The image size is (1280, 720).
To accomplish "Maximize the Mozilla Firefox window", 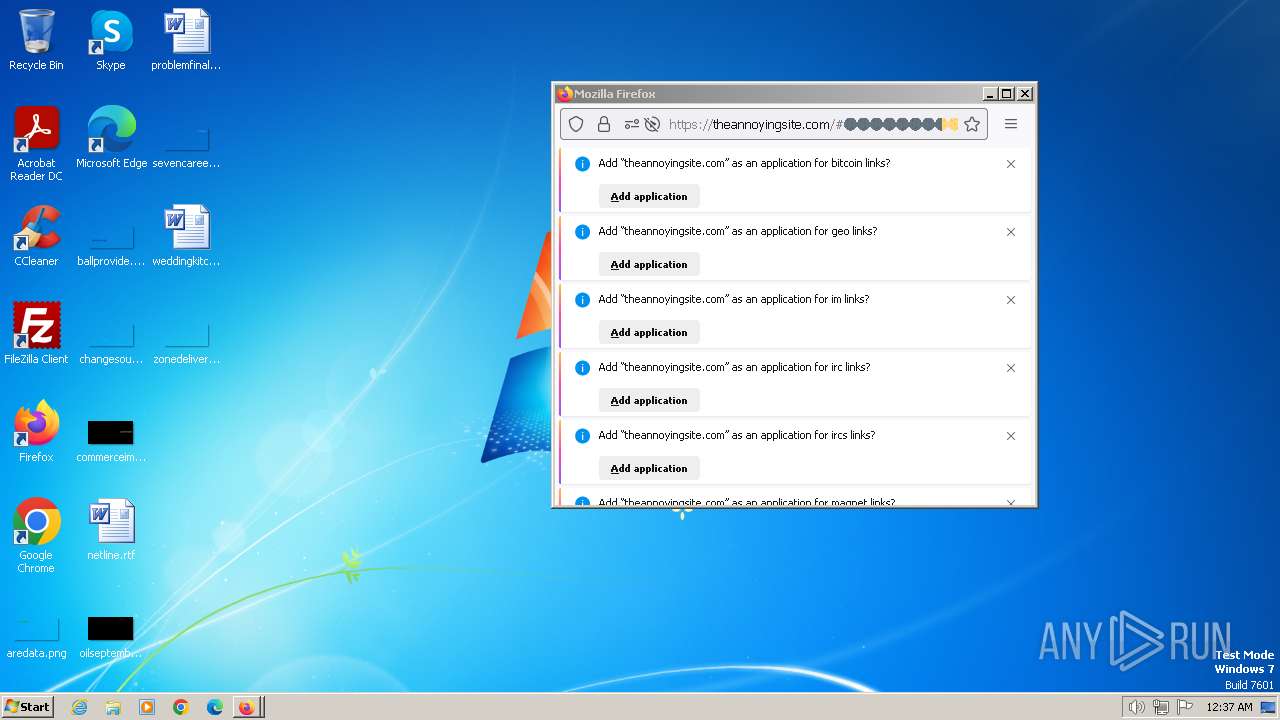I will tap(1007, 94).
